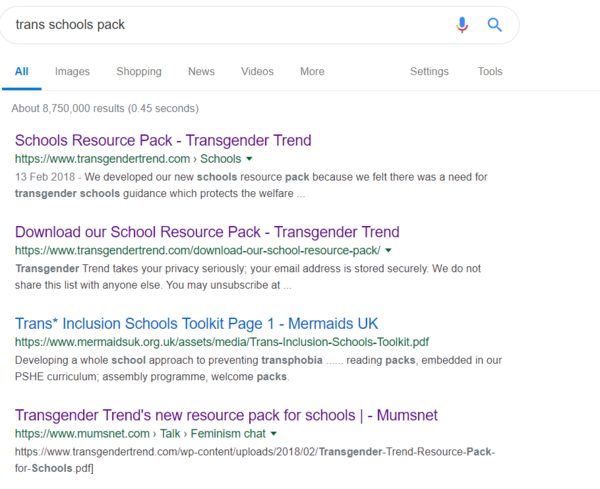The image size is (600, 489).
Task: Expand dropdown arrow beside transgendertrend.com › Schools
Action: coord(249,159)
